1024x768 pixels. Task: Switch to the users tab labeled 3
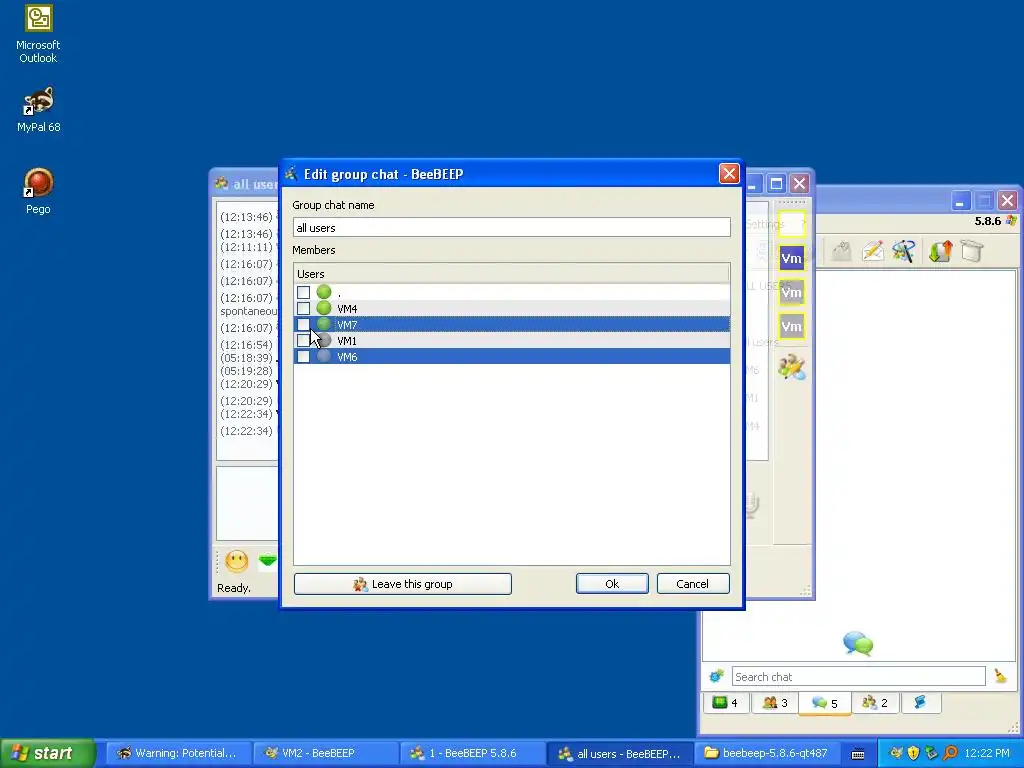pos(775,703)
